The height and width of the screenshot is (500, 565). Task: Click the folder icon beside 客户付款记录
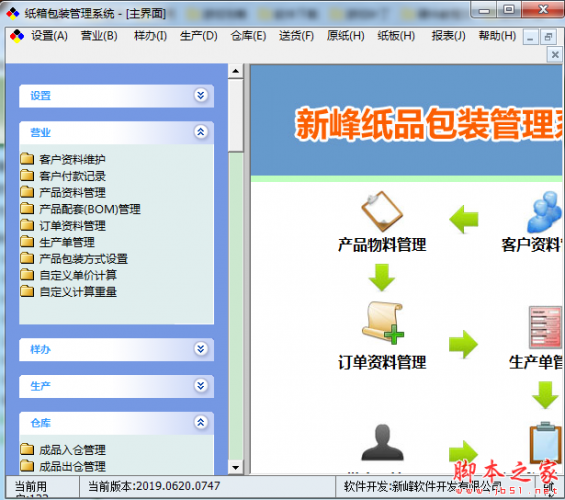click(27, 175)
